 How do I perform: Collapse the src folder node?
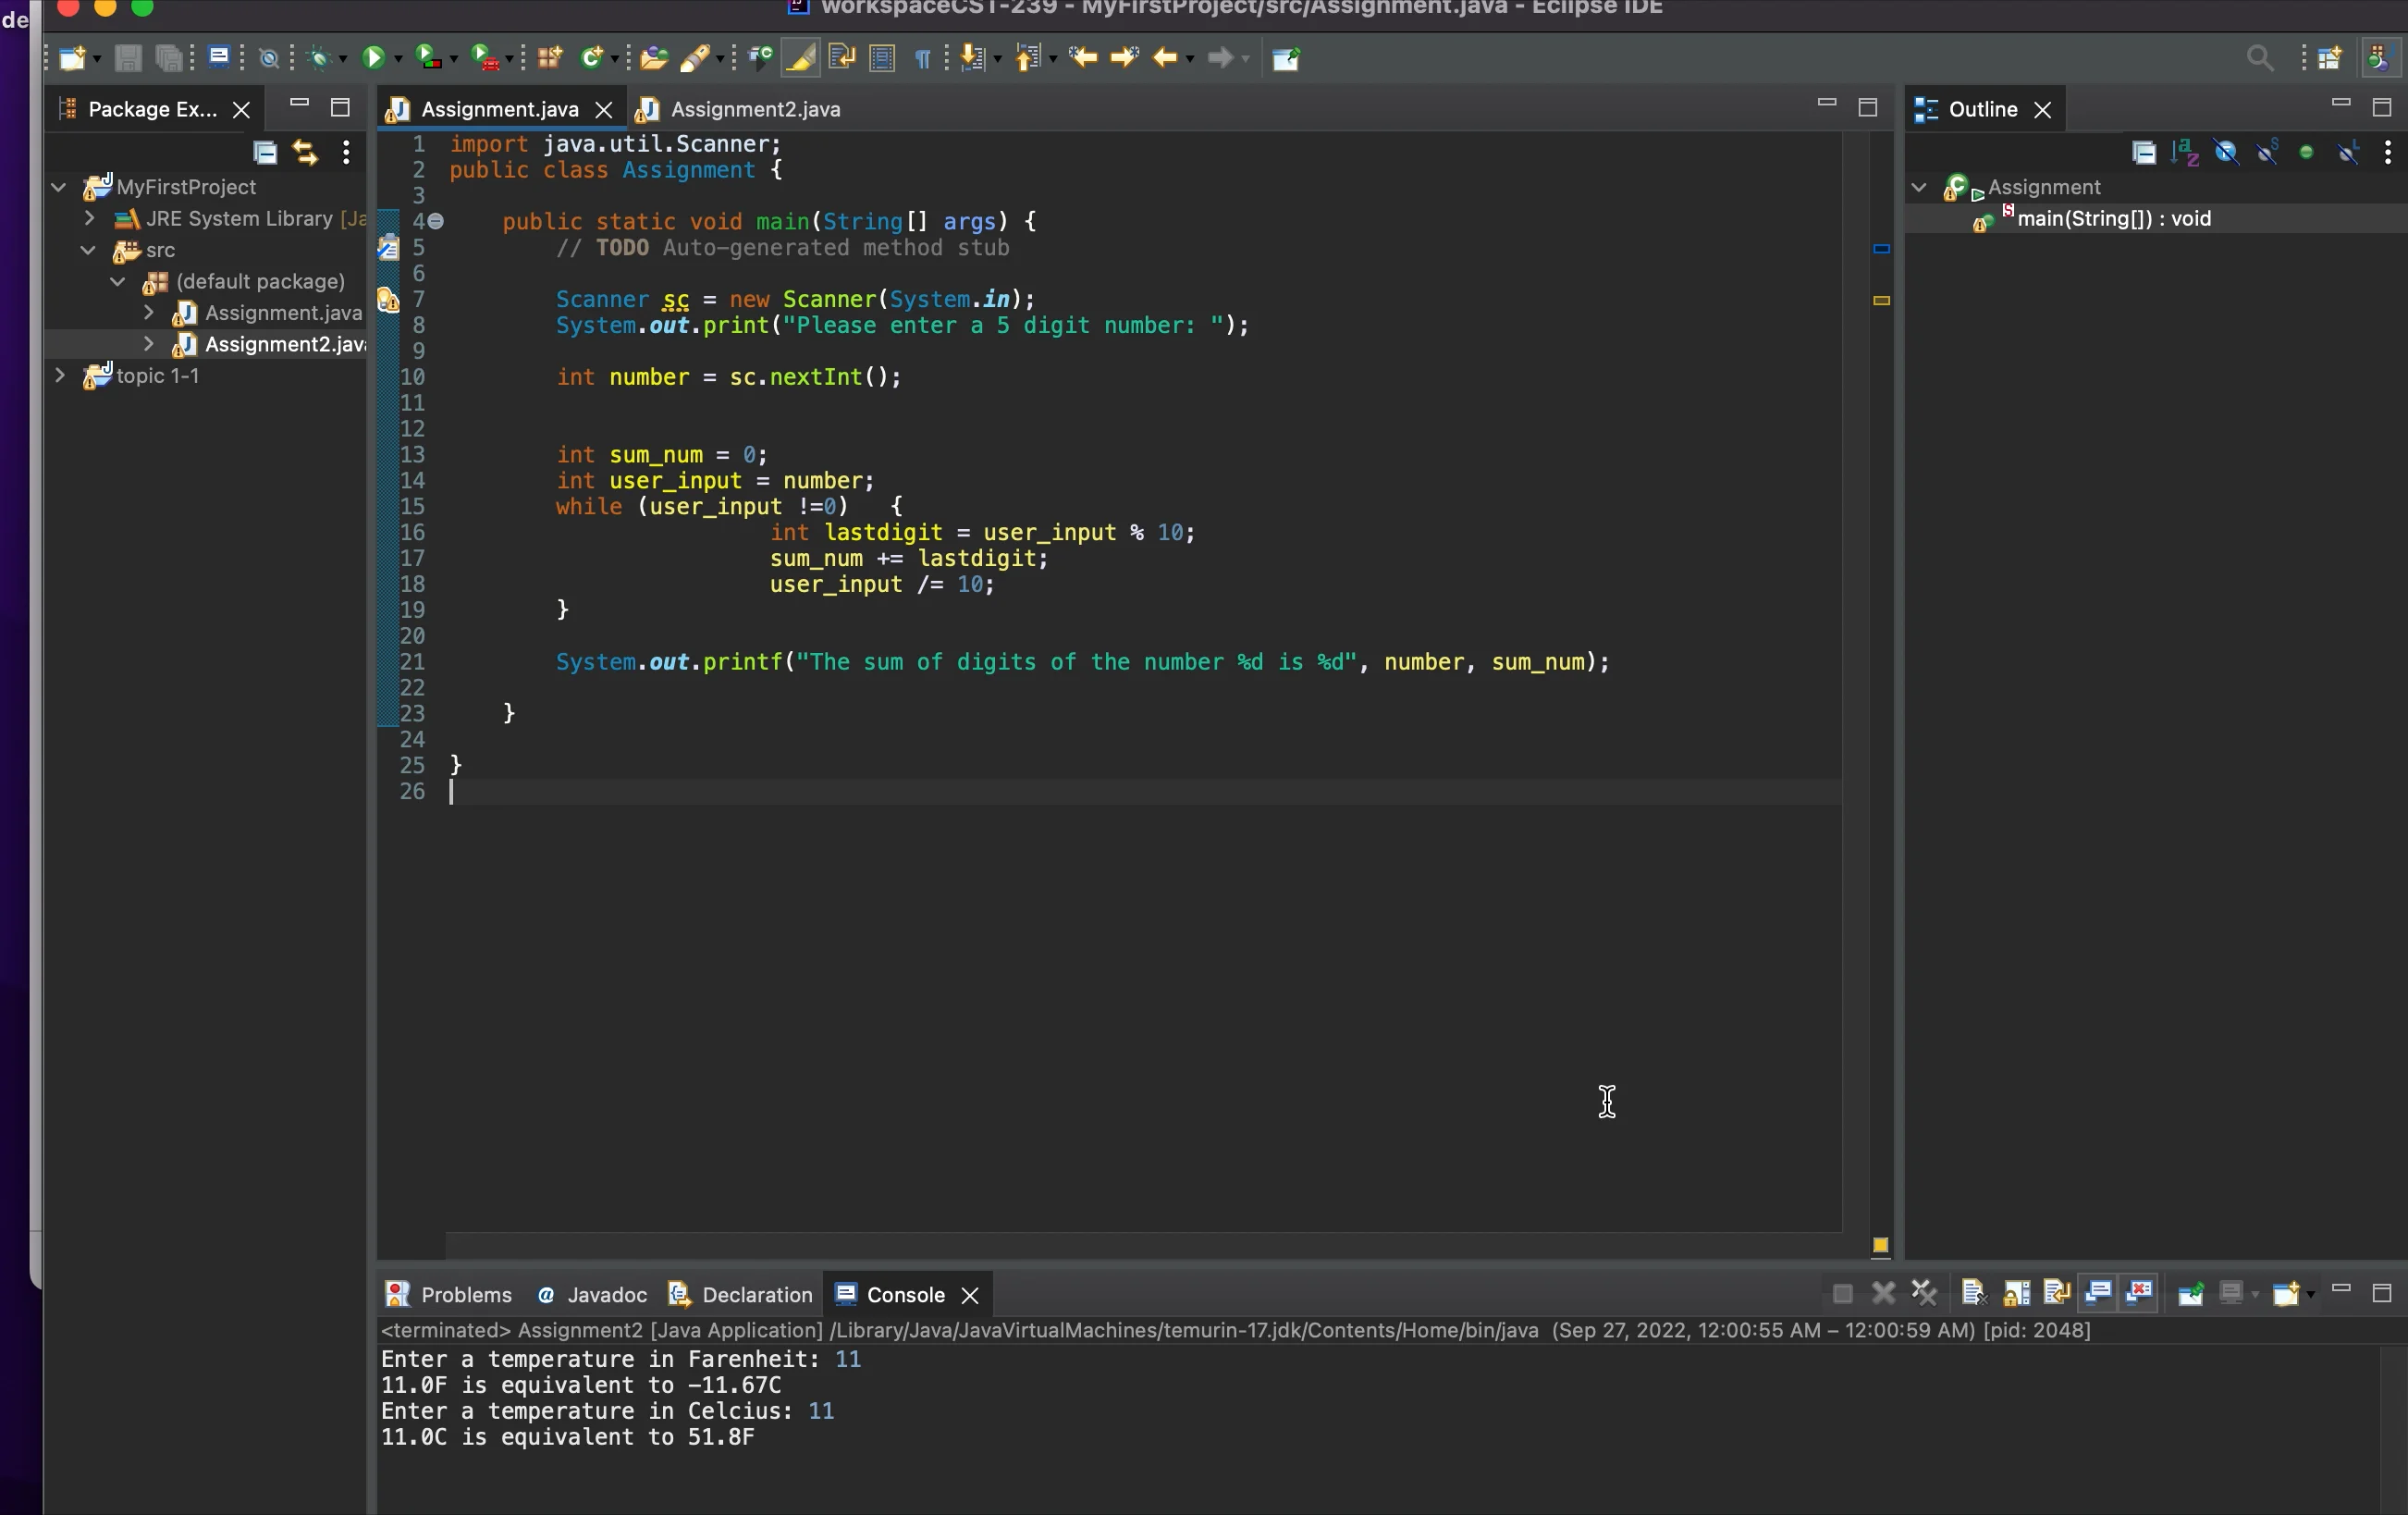(89, 250)
